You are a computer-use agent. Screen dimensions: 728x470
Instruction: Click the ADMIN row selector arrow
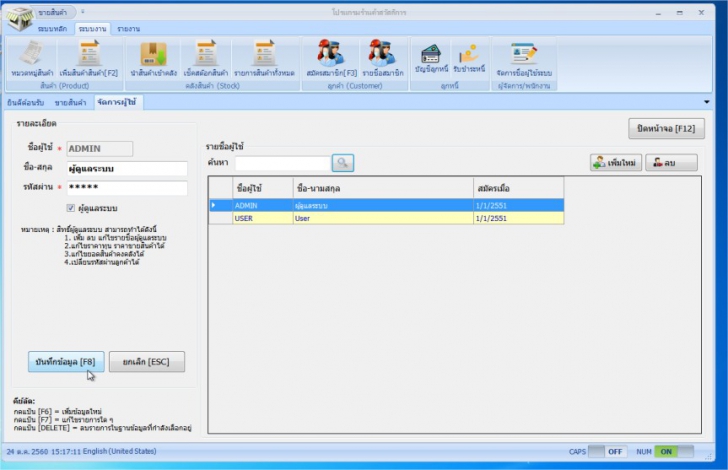point(221,205)
